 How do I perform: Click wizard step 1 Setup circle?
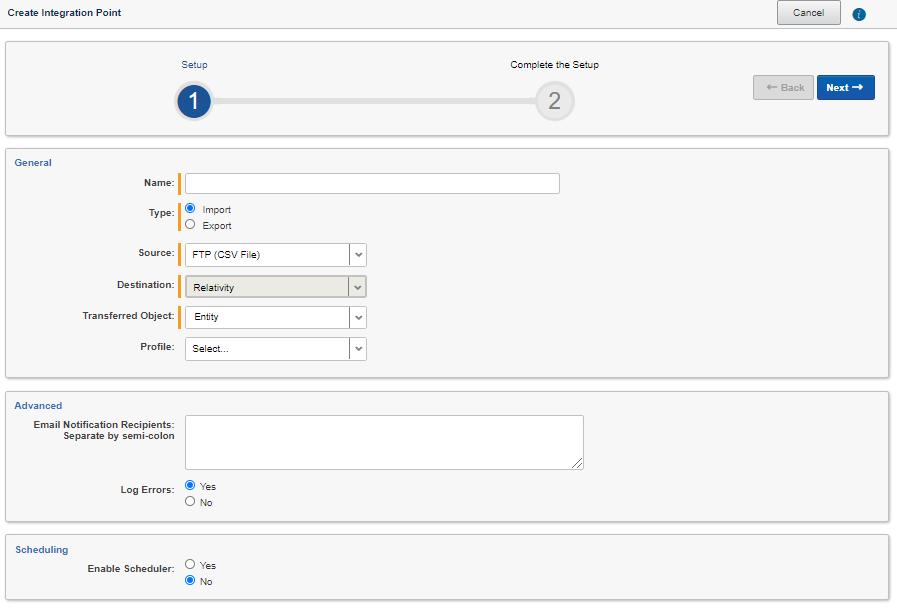(x=194, y=101)
